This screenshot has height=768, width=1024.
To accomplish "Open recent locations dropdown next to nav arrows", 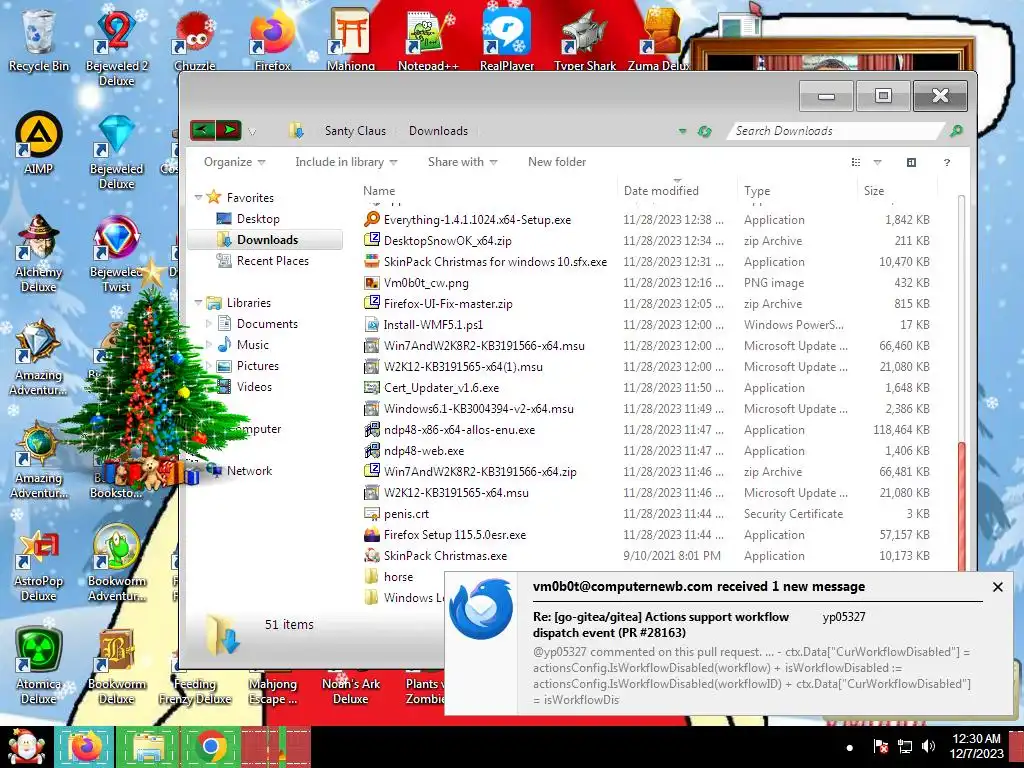I will coord(252,132).
